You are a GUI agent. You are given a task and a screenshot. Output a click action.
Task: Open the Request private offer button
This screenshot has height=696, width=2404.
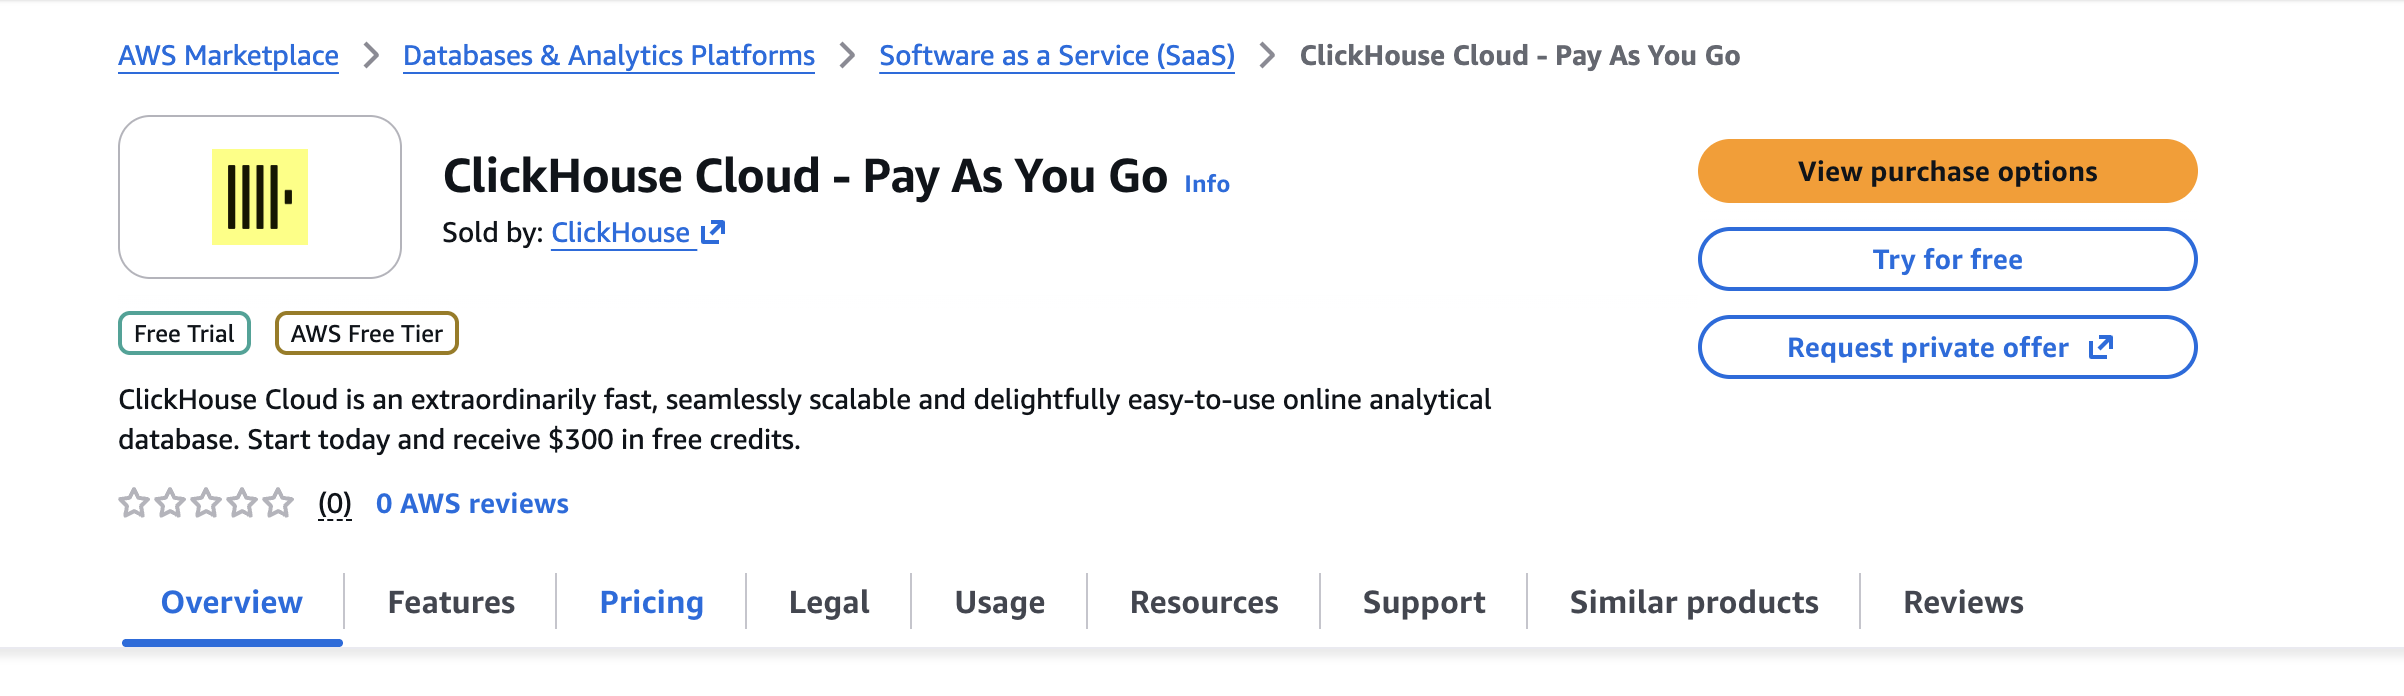(1946, 347)
